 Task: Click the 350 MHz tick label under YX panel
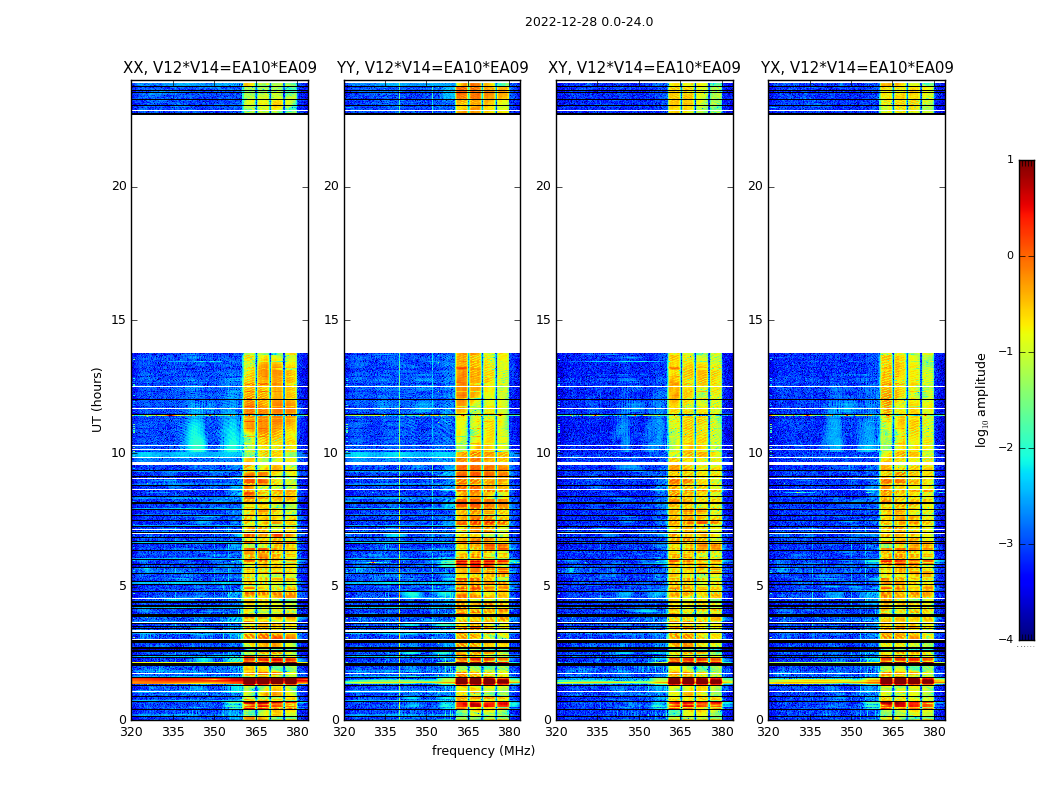pyautogui.click(x=851, y=732)
